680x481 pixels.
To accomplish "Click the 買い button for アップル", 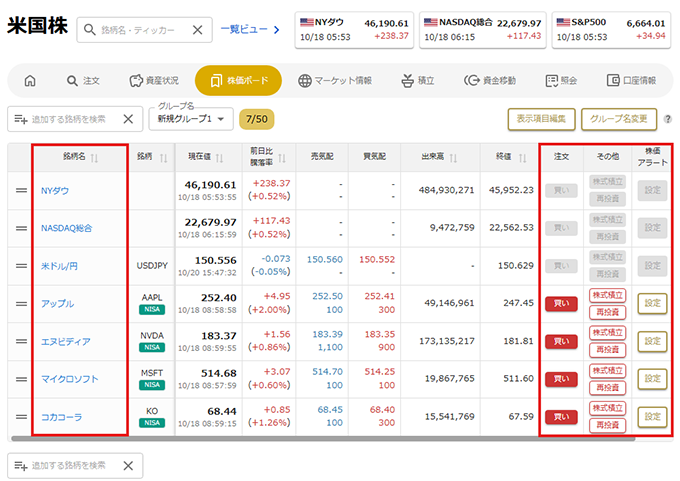I will click(x=561, y=304).
